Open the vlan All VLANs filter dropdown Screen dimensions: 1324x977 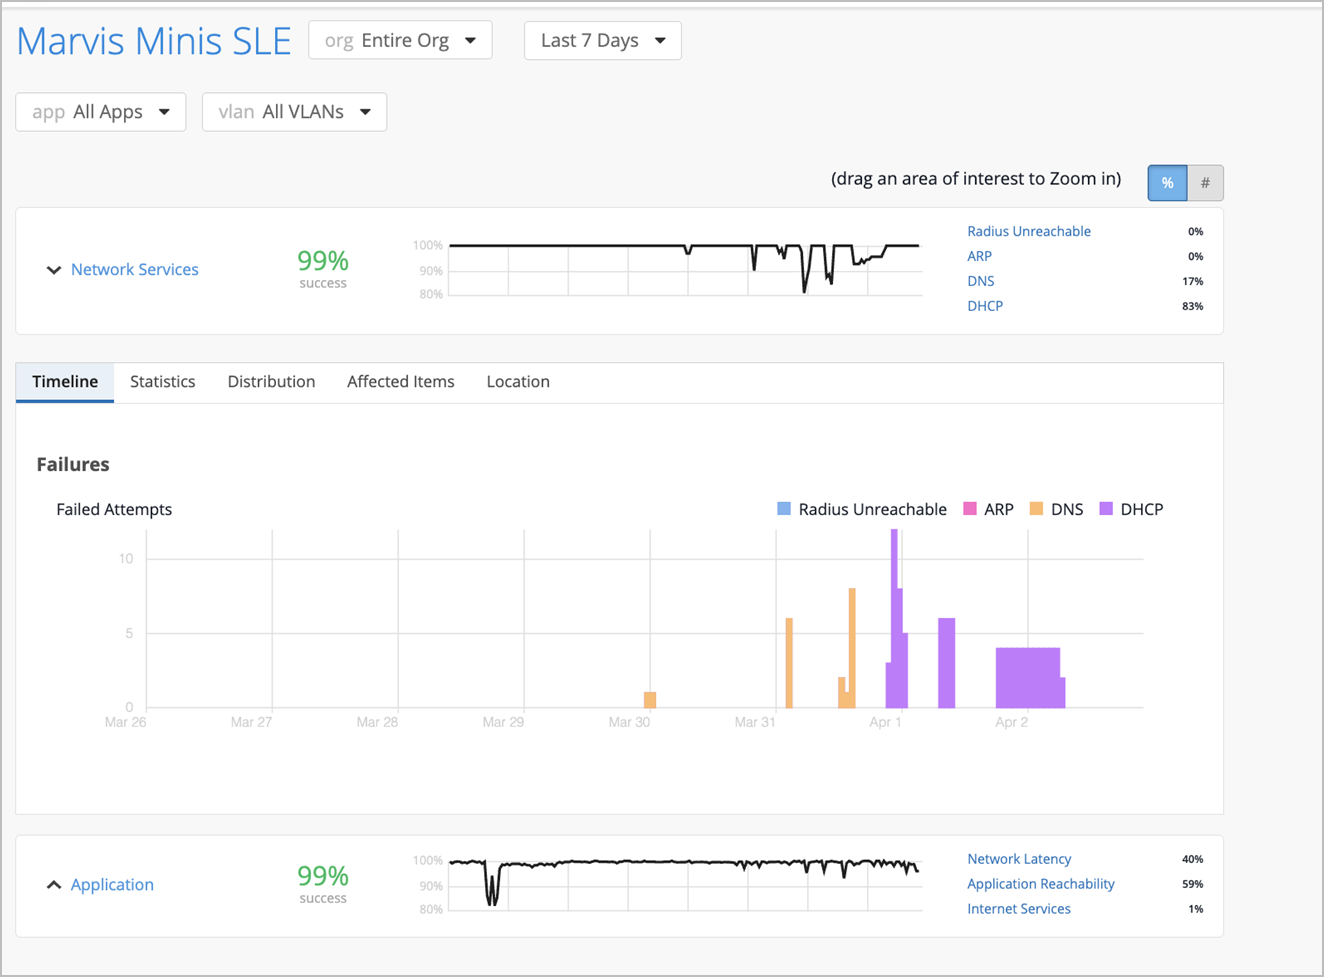(x=294, y=112)
